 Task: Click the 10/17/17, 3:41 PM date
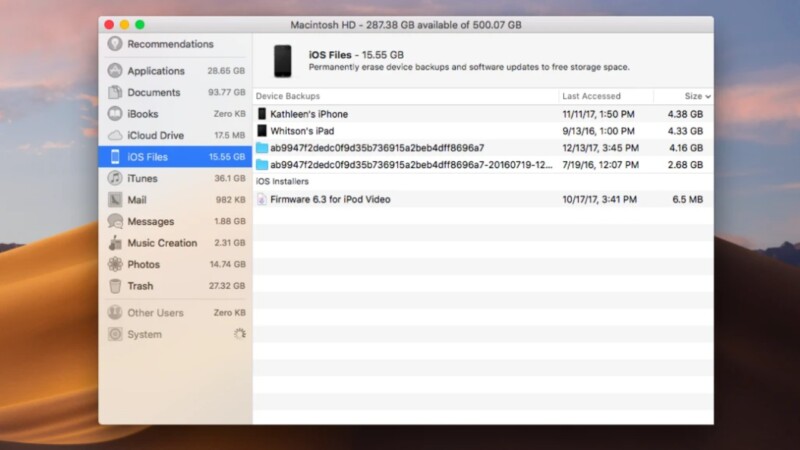pyautogui.click(x=599, y=199)
